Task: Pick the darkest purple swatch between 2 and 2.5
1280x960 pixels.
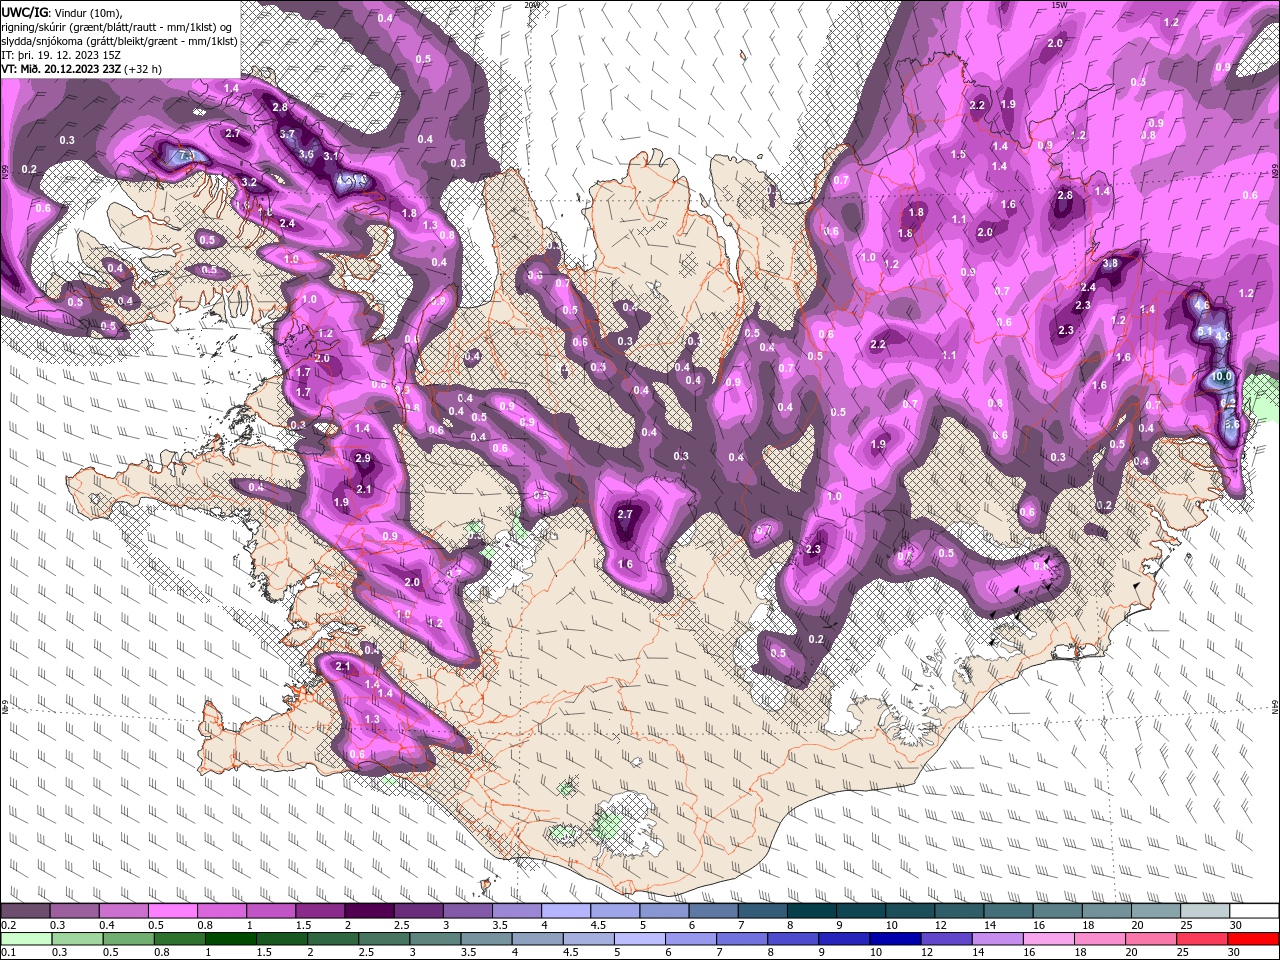Action: (x=369, y=911)
